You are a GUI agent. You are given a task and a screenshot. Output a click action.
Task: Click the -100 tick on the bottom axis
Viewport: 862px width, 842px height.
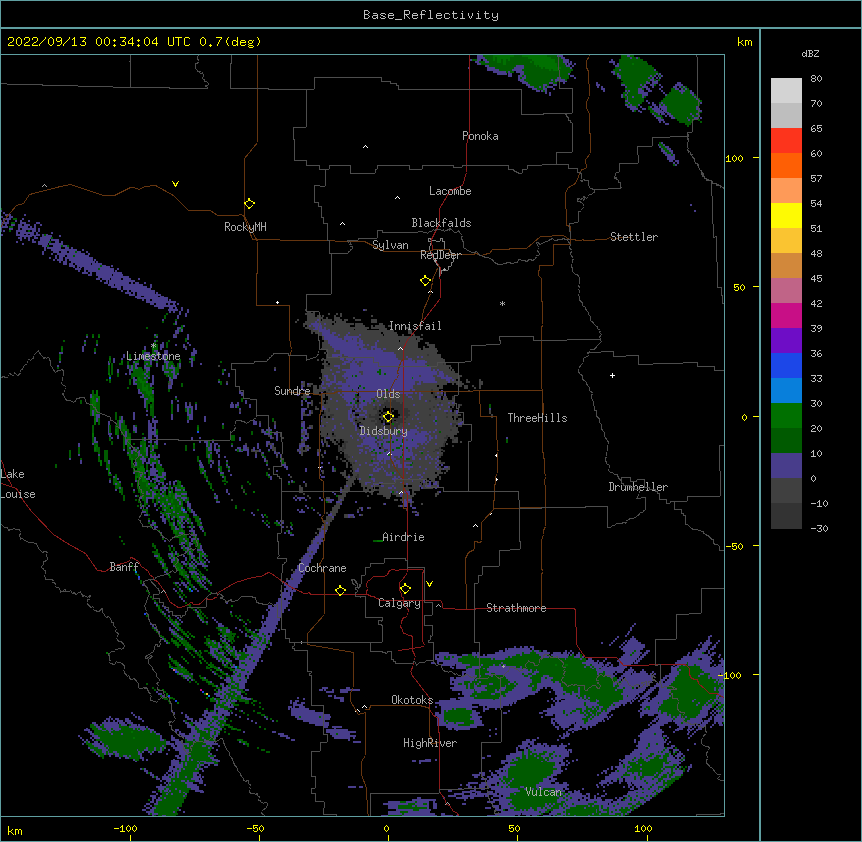tap(125, 828)
